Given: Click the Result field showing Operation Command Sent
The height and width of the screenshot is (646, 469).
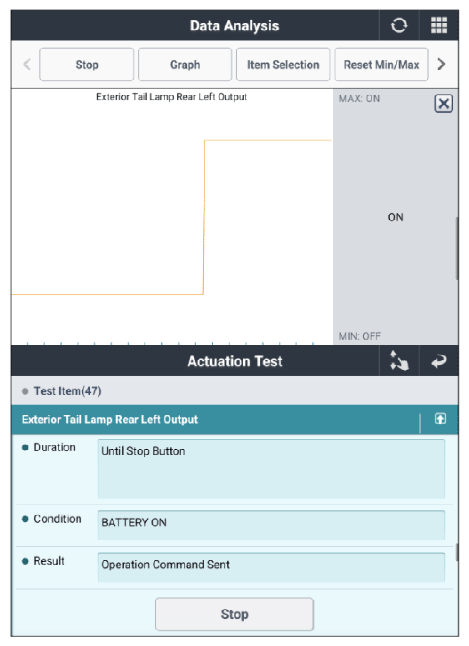Looking at the screenshot, I should tap(271, 567).
